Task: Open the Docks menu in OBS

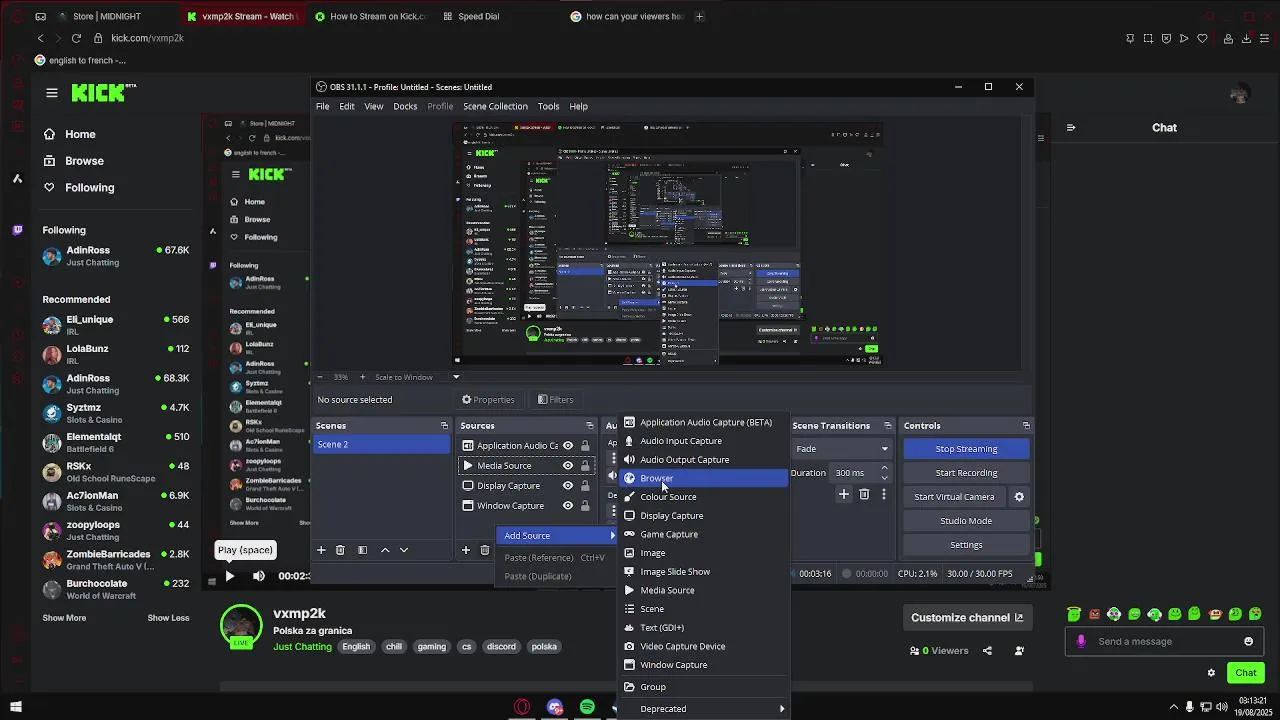Action: [x=405, y=106]
